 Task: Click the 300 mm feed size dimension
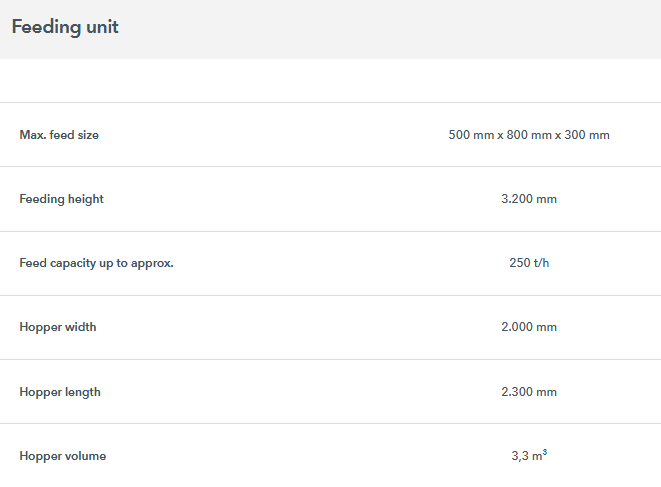[x=590, y=135]
